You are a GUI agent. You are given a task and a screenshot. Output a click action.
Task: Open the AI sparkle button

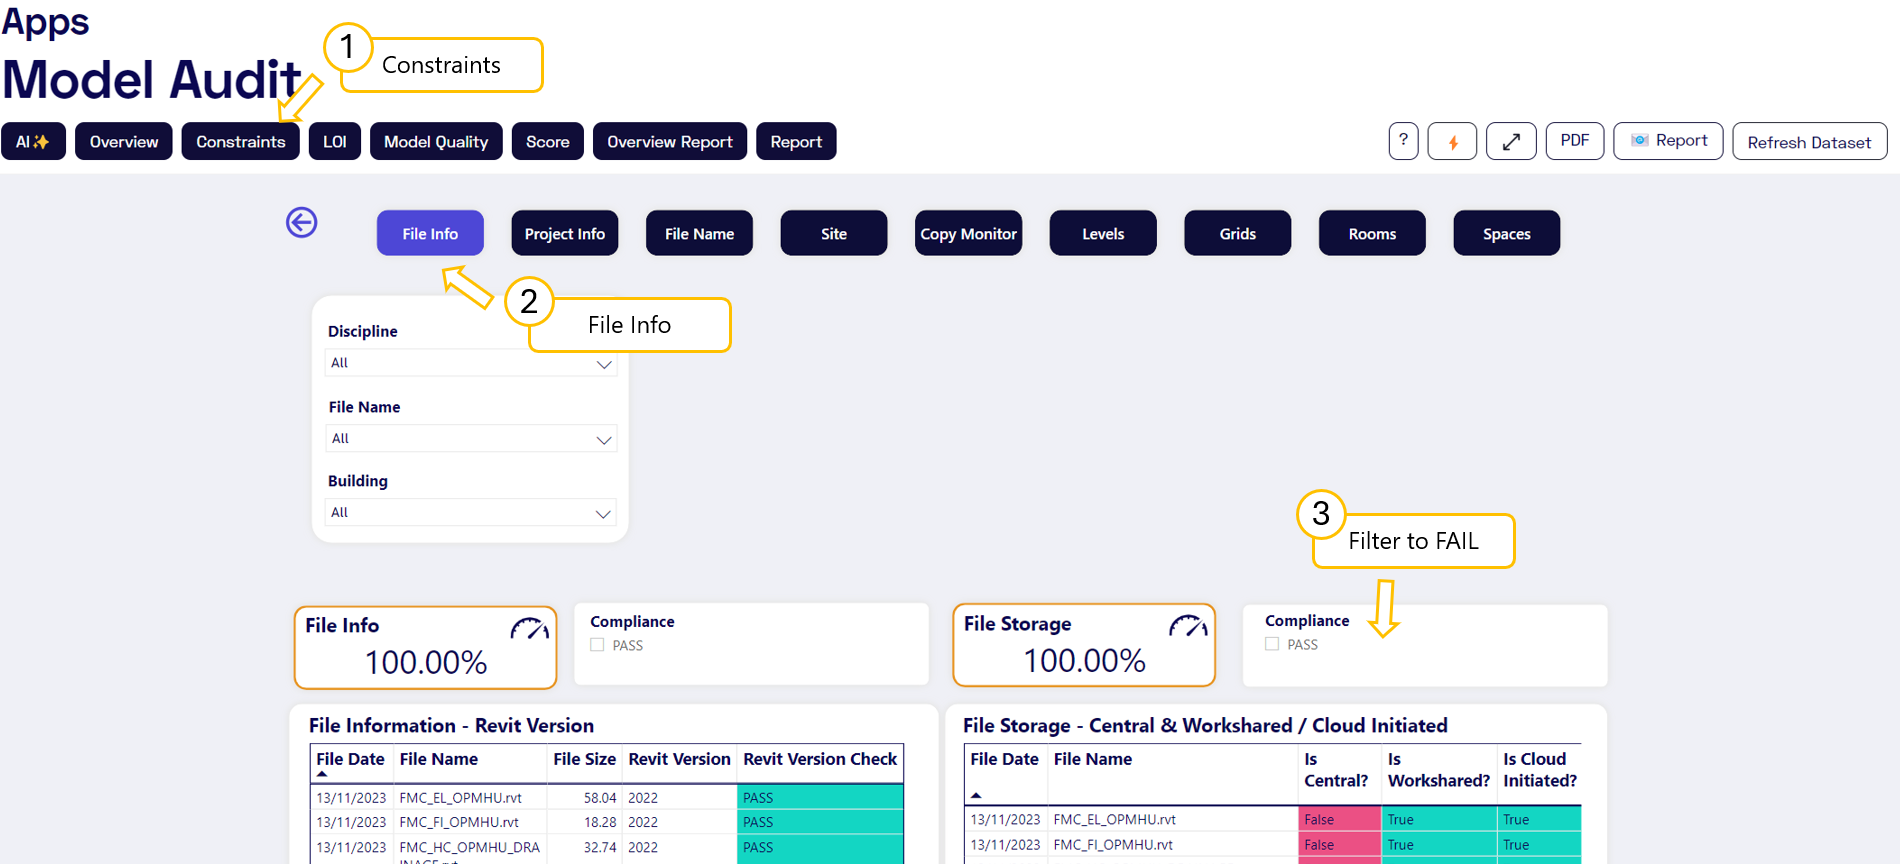[33, 142]
